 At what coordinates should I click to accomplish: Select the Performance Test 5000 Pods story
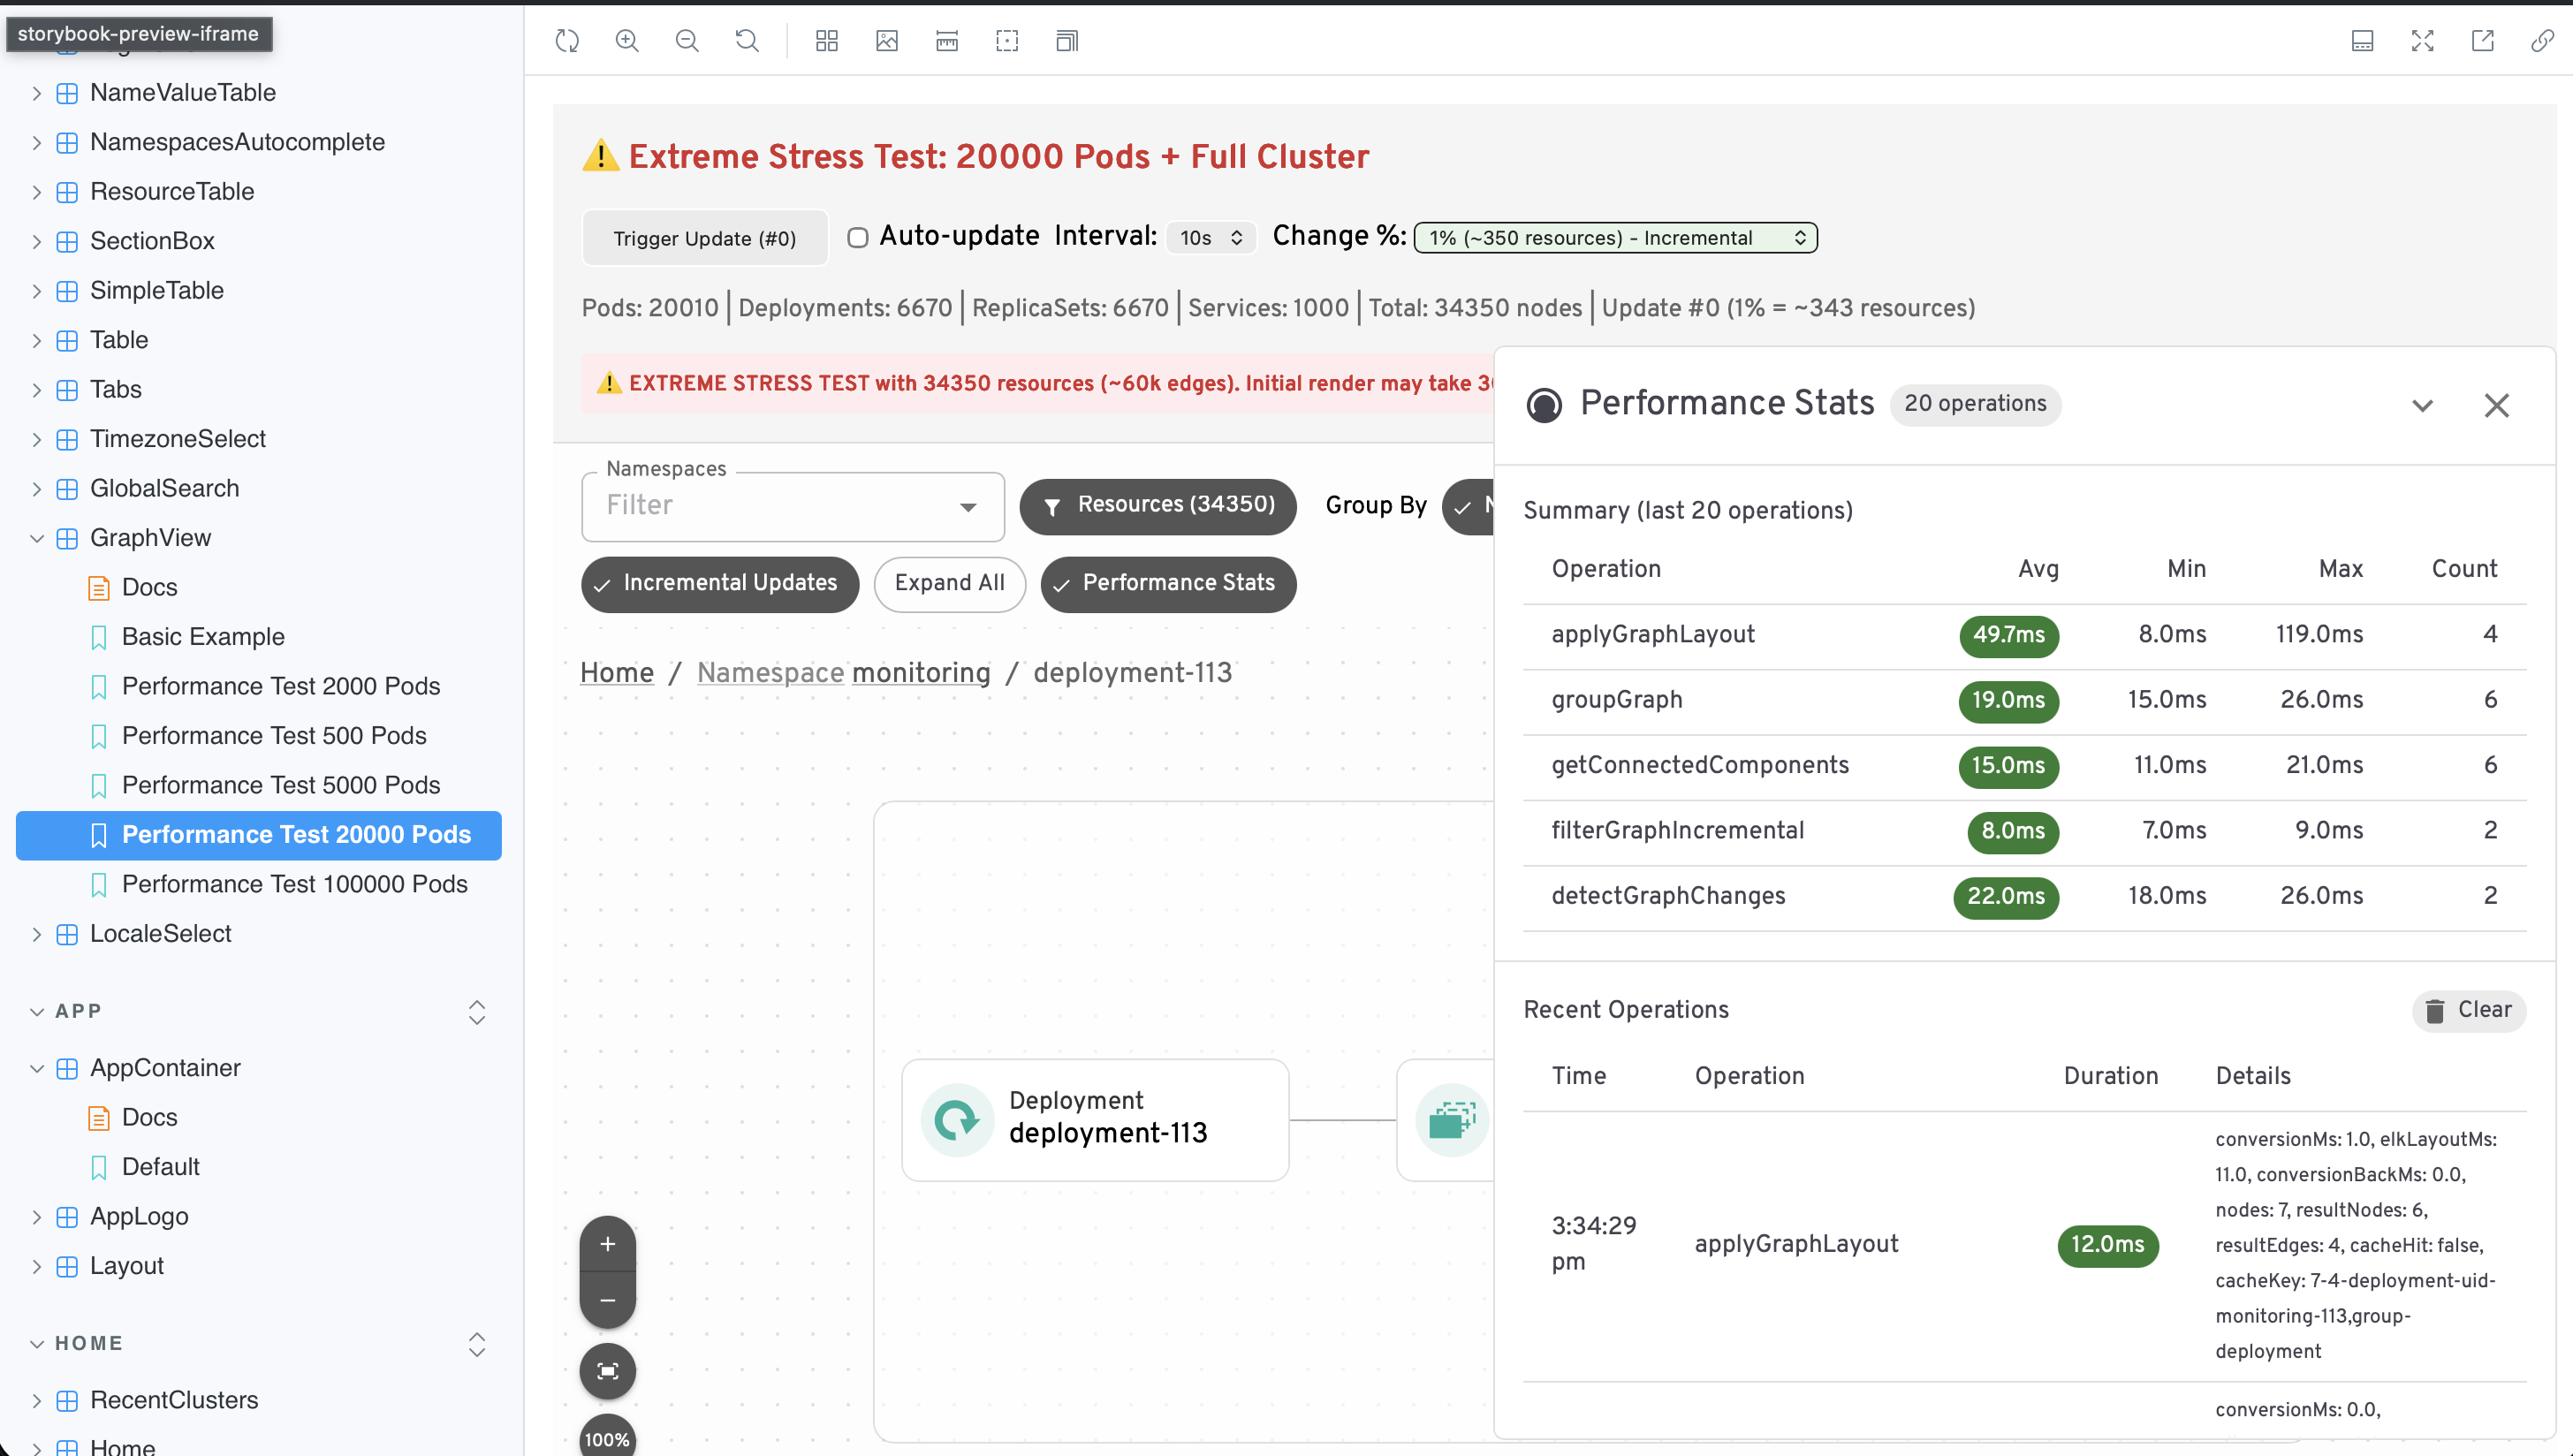(281, 785)
